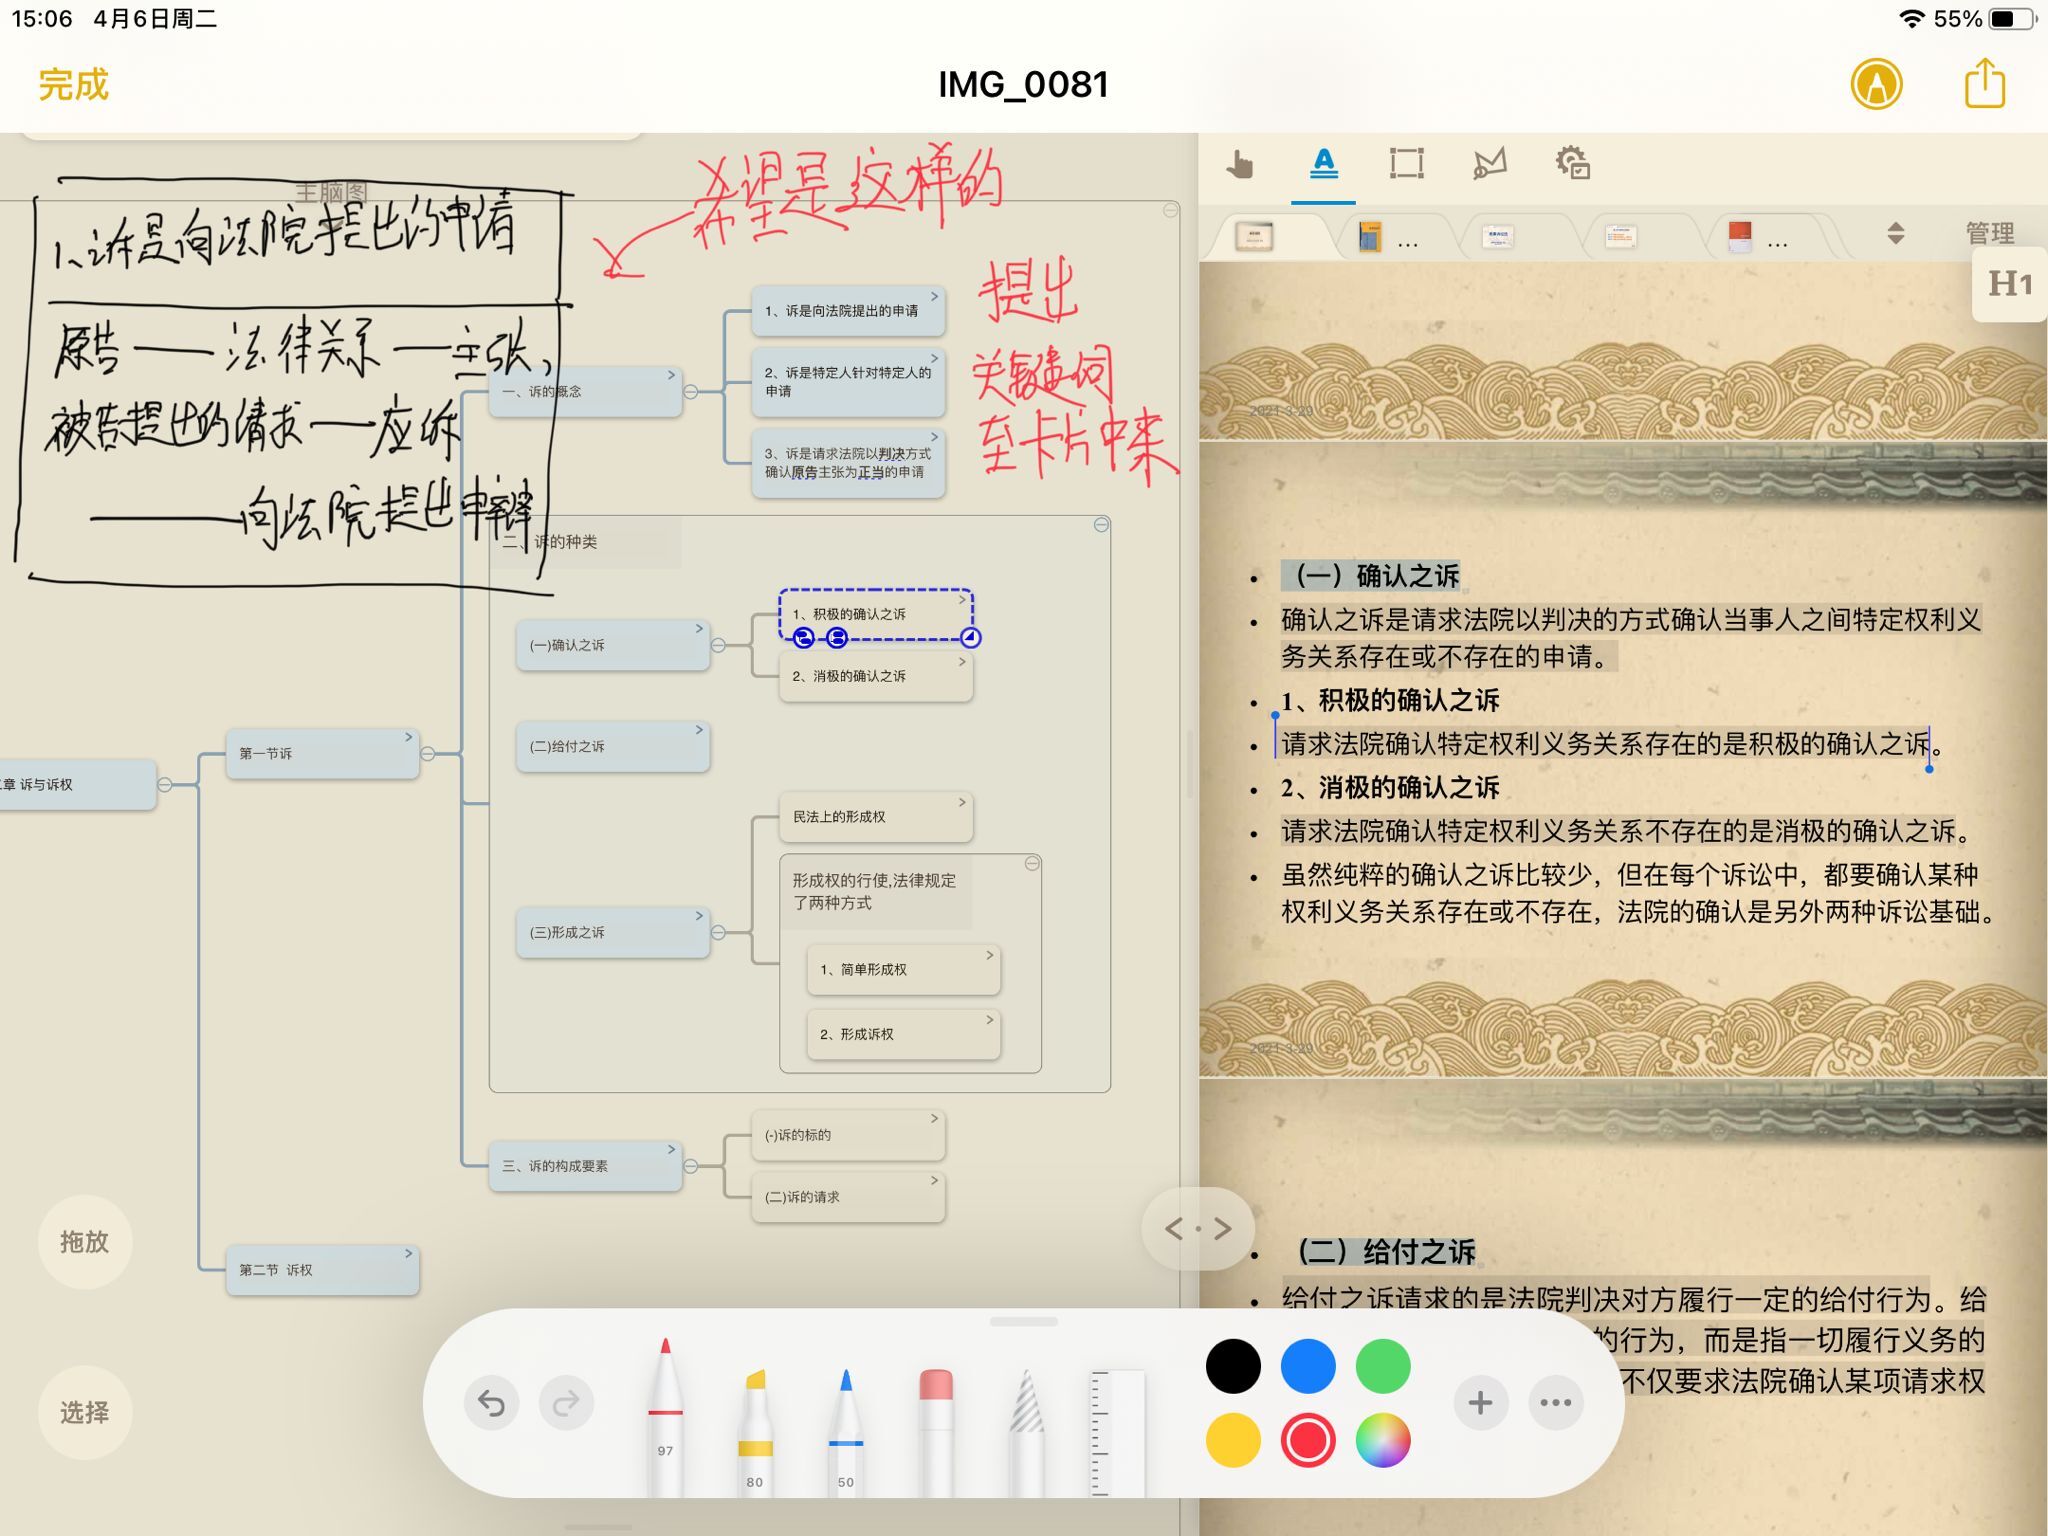Collapse the 诉的种类 group box

click(x=1101, y=525)
